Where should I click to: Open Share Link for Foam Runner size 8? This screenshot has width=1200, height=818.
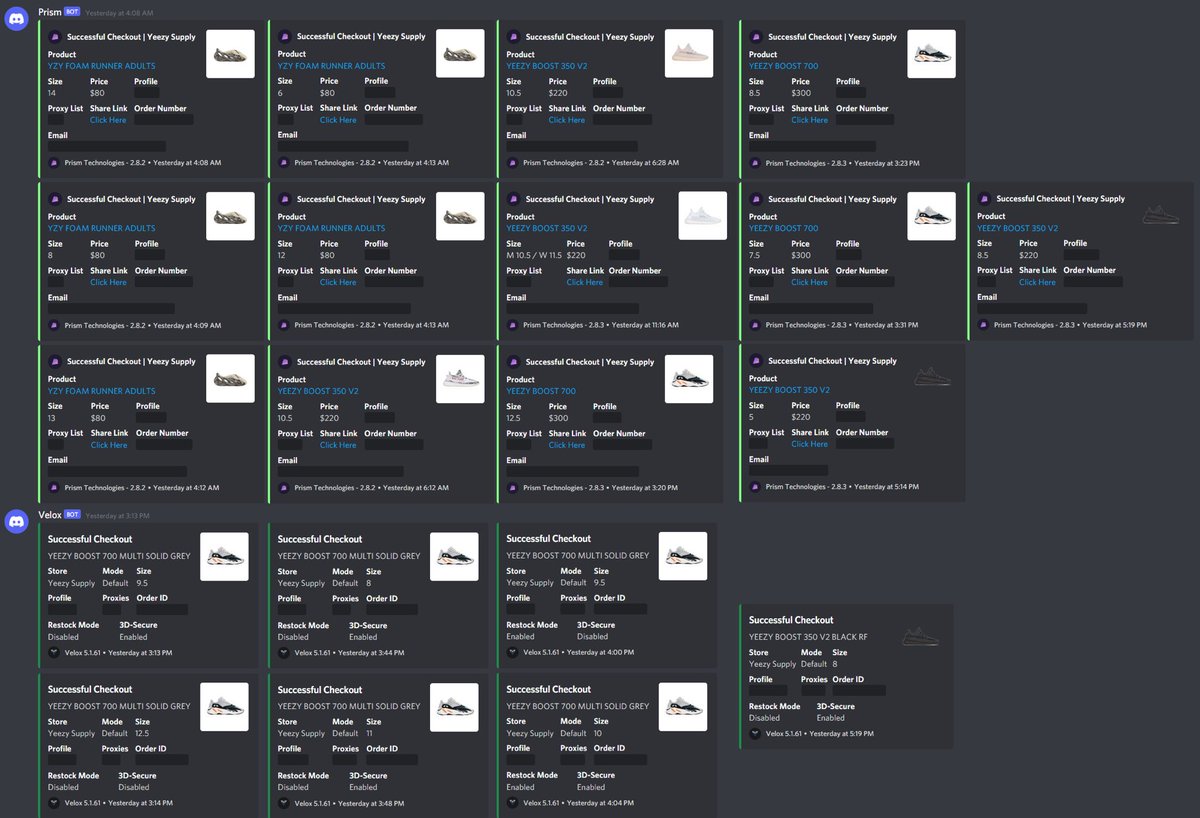point(109,282)
